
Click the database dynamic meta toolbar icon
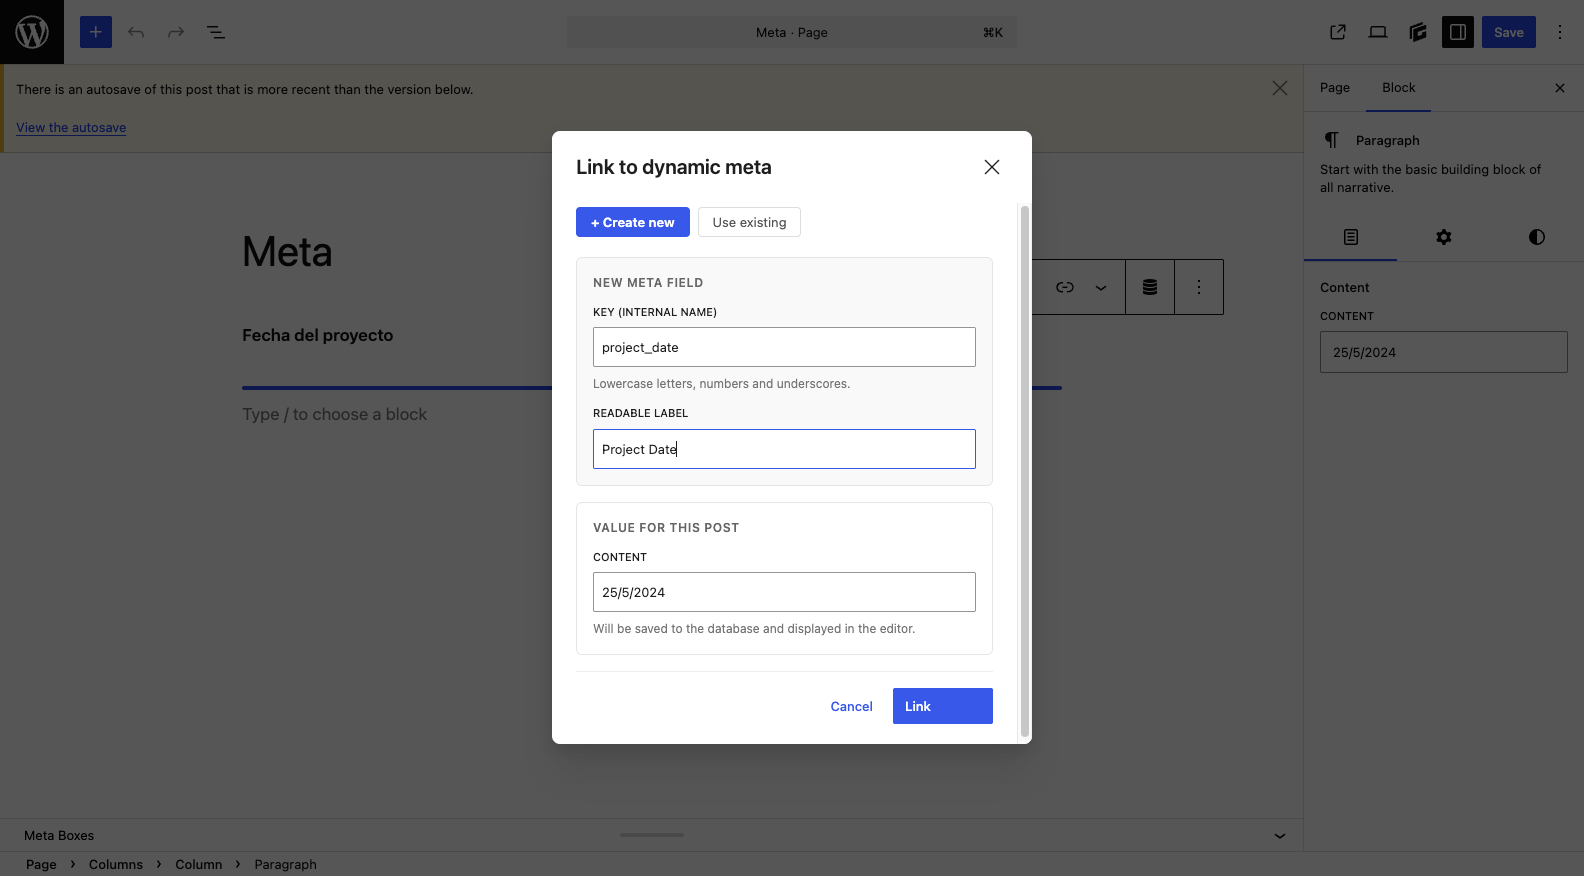(x=1150, y=287)
